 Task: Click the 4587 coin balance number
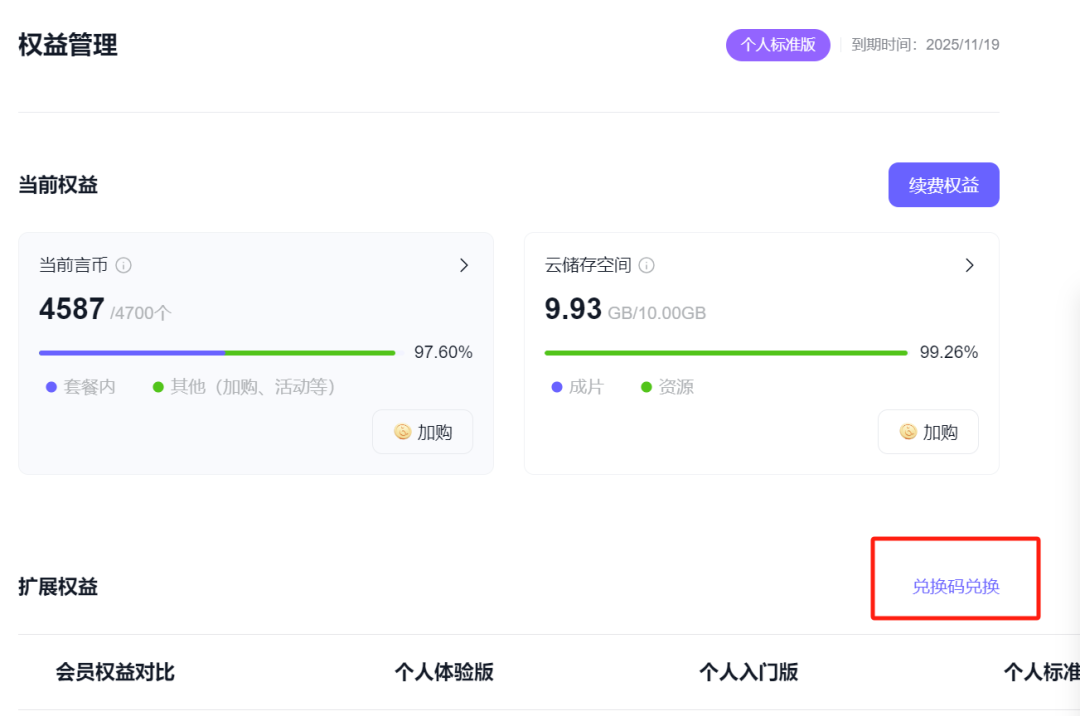[71, 309]
